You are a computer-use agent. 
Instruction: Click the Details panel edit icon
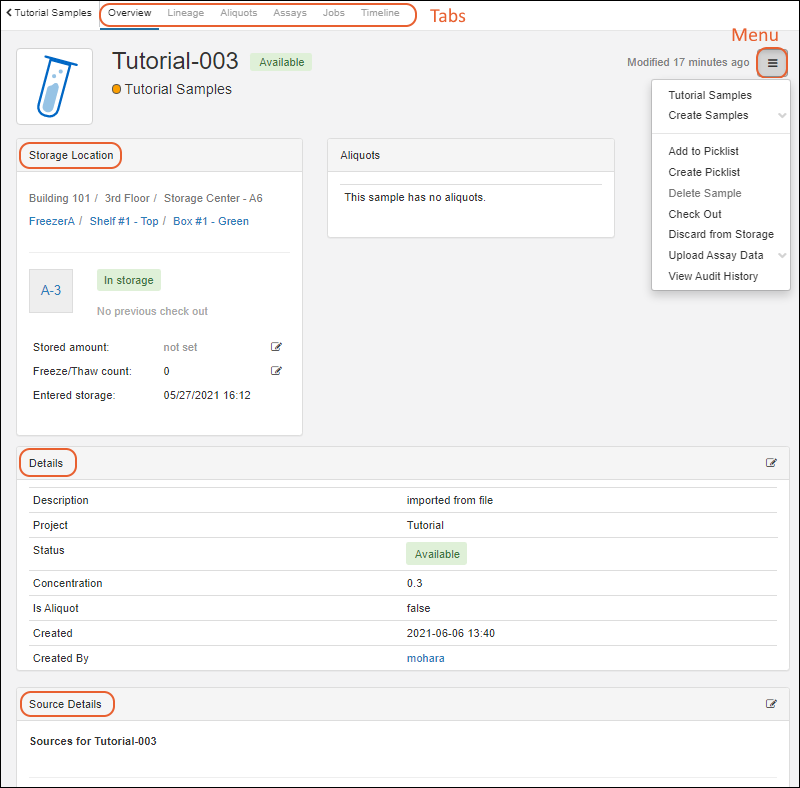pos(771,463)
